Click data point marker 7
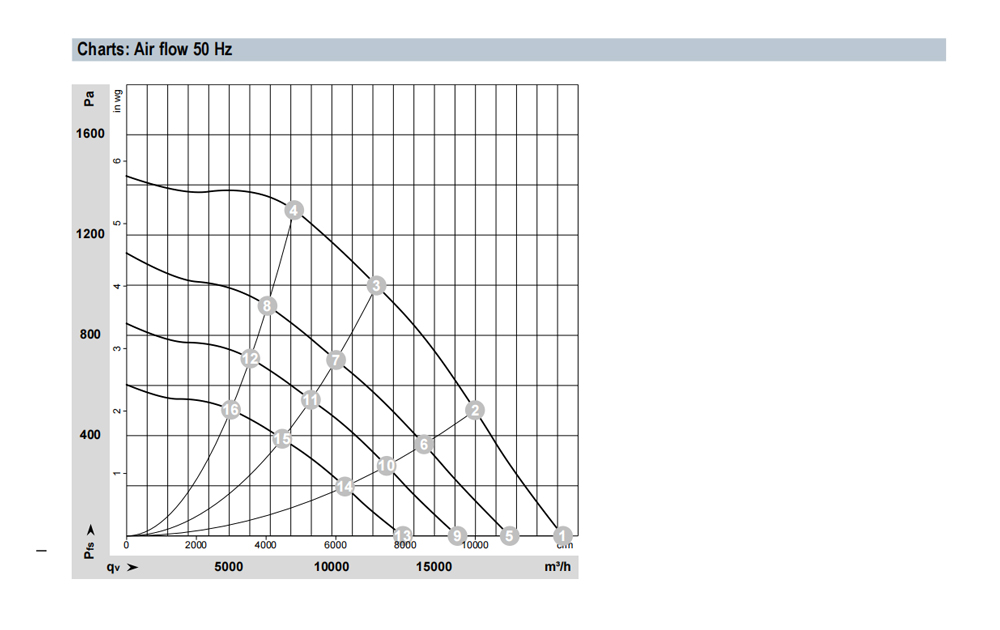Image resolution: width=1000 pixels, height=630 pixels. (x=336, y=360)
